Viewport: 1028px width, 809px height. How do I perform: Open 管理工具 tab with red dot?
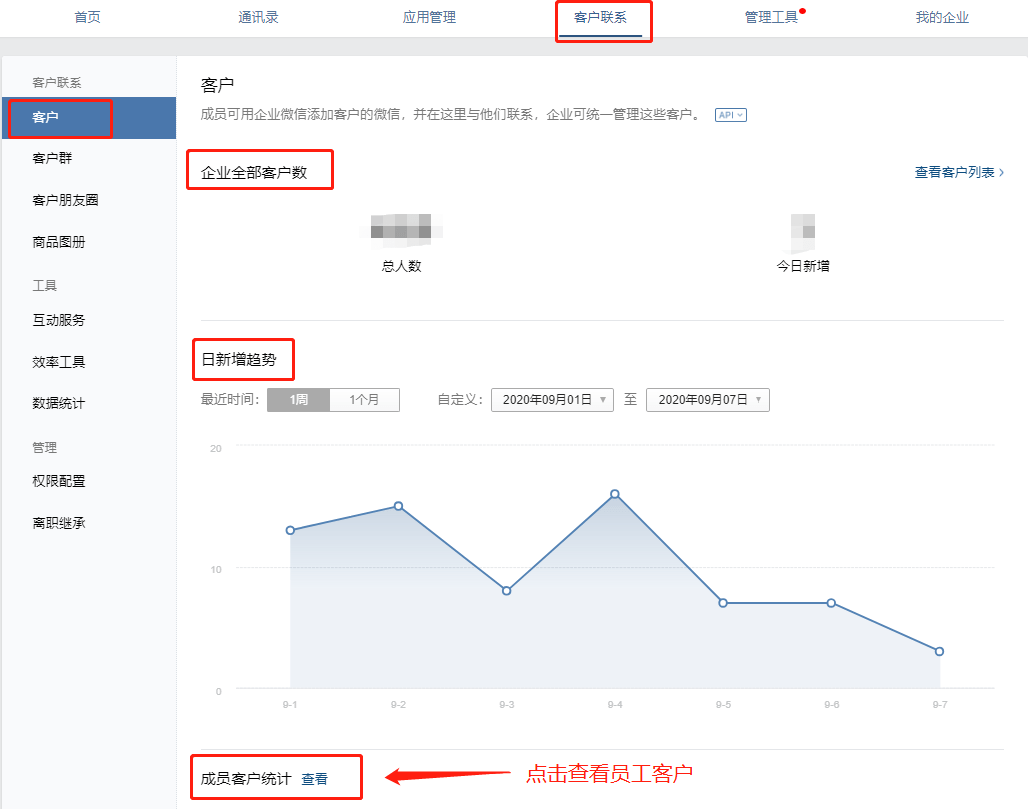point(771,18)
